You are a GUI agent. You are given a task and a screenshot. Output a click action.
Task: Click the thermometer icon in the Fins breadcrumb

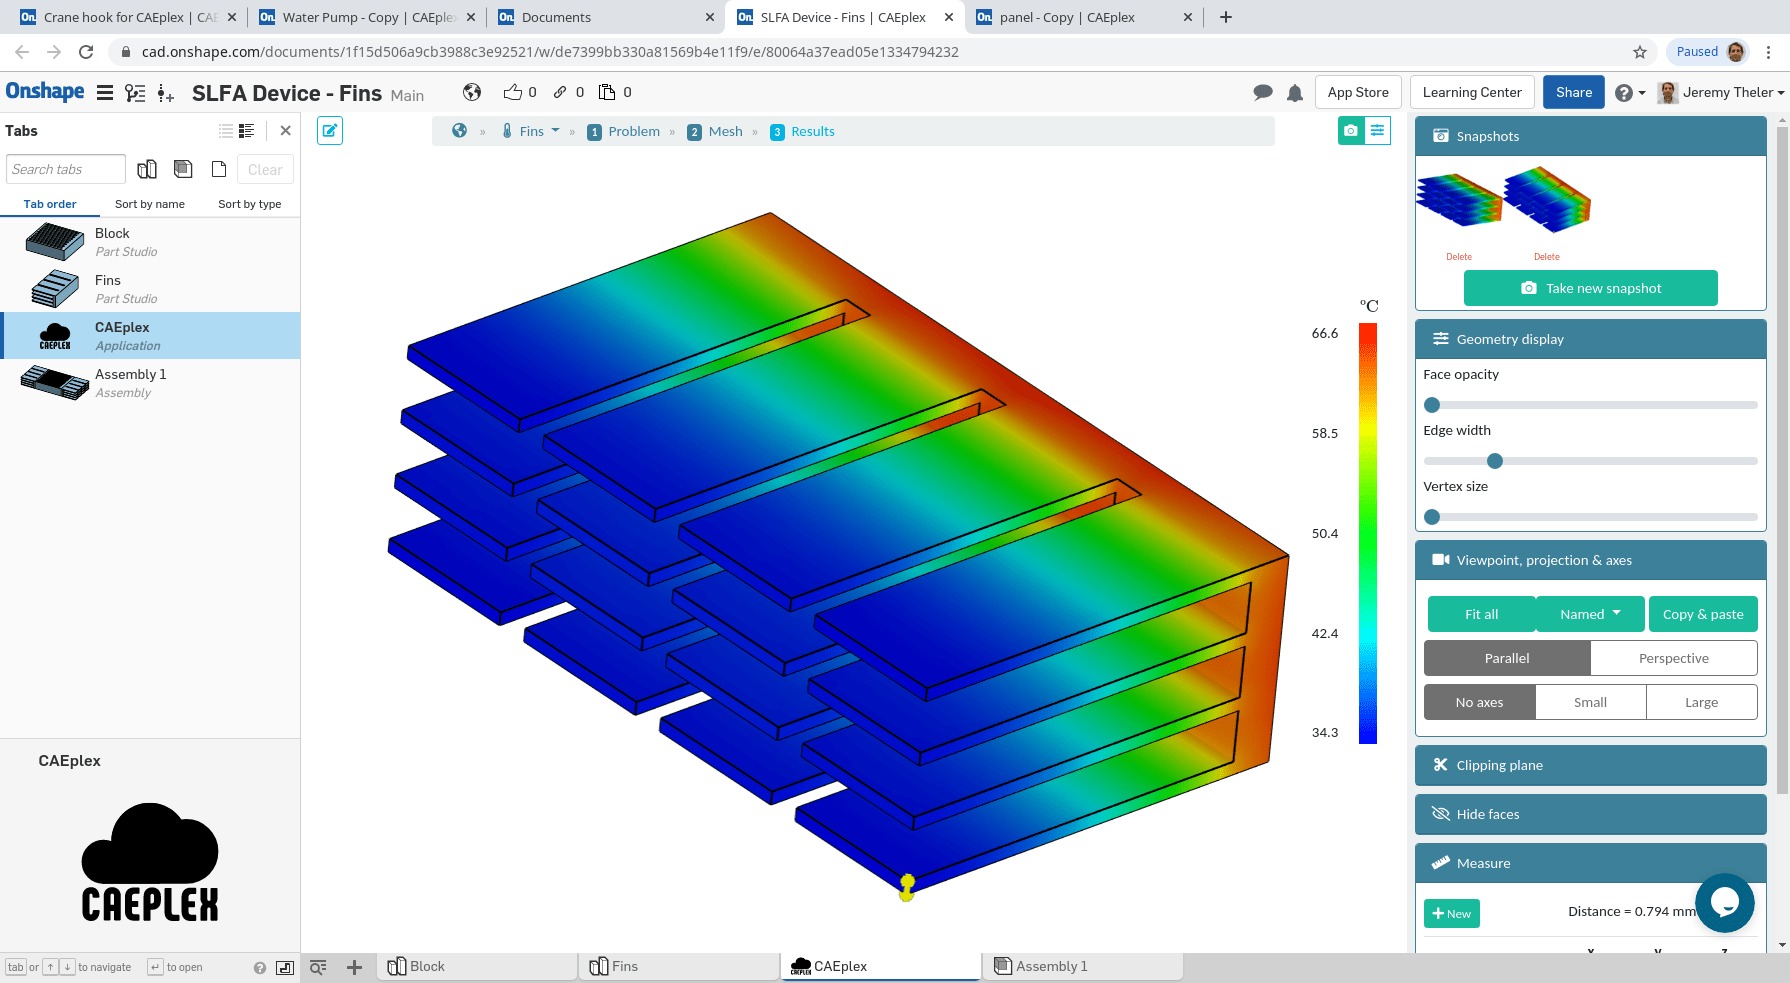pyautogui.click(x=507, y=130)
